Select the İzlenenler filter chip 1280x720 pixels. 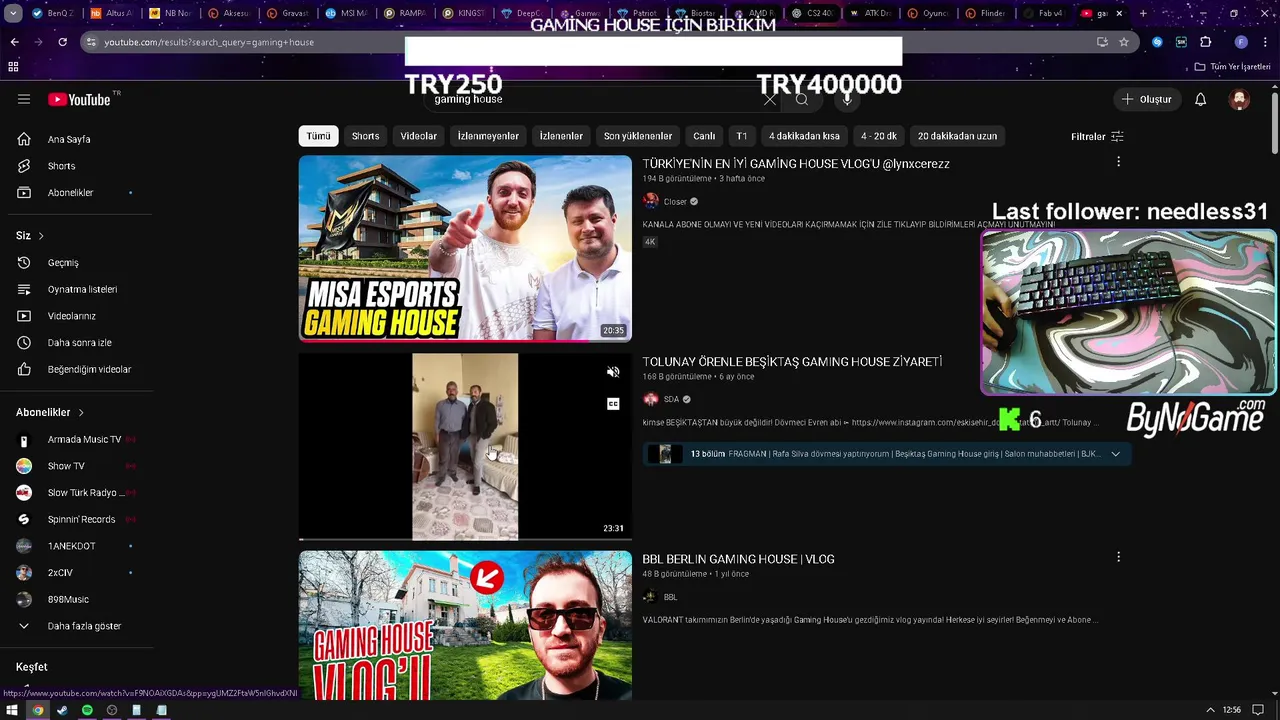click(561, 136)
